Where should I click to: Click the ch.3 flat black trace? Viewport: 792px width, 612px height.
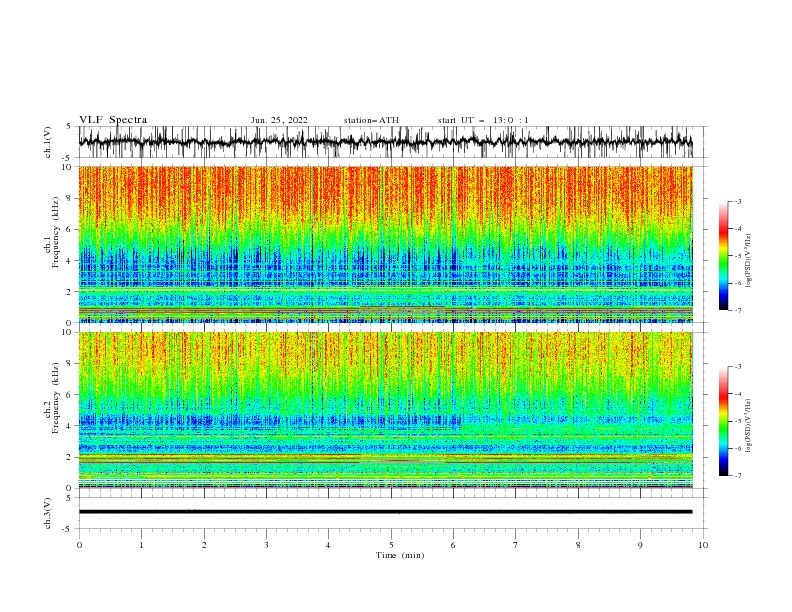[386, 512]
